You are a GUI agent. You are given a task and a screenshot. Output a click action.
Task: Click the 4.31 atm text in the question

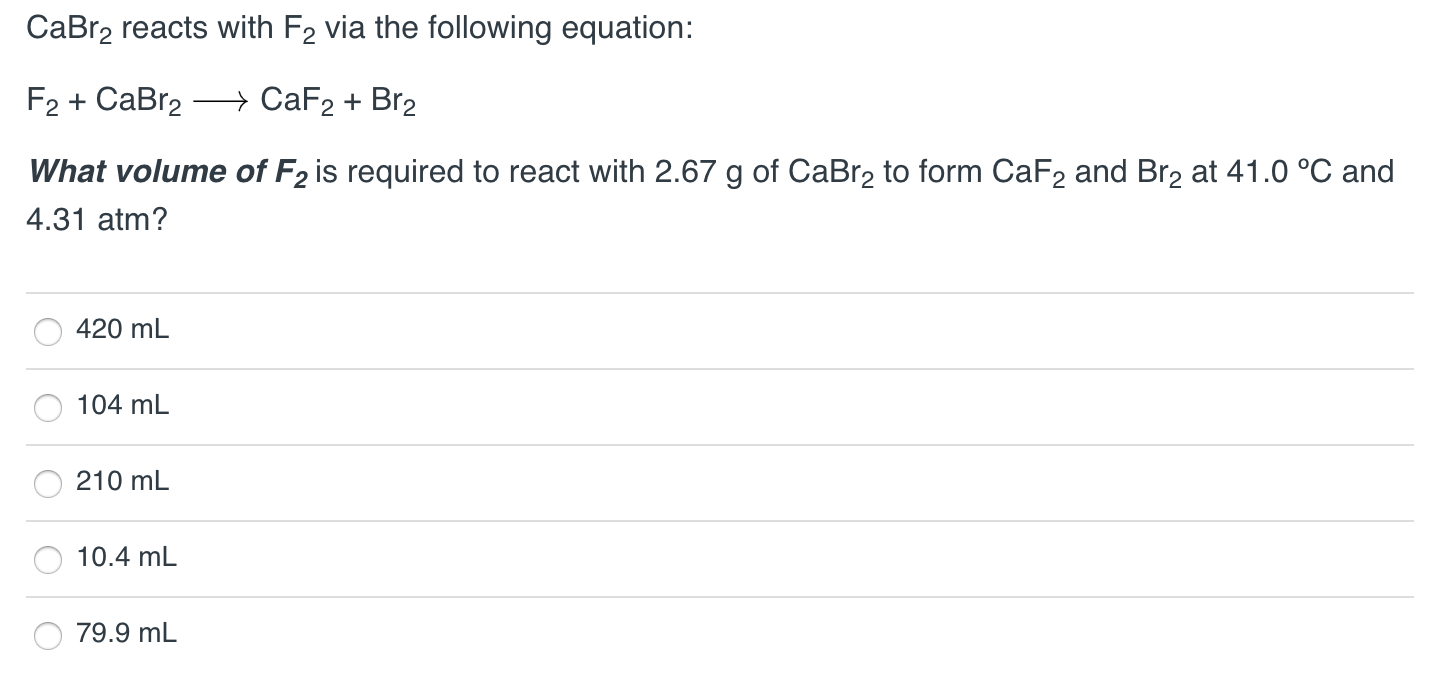click(97, 219)
